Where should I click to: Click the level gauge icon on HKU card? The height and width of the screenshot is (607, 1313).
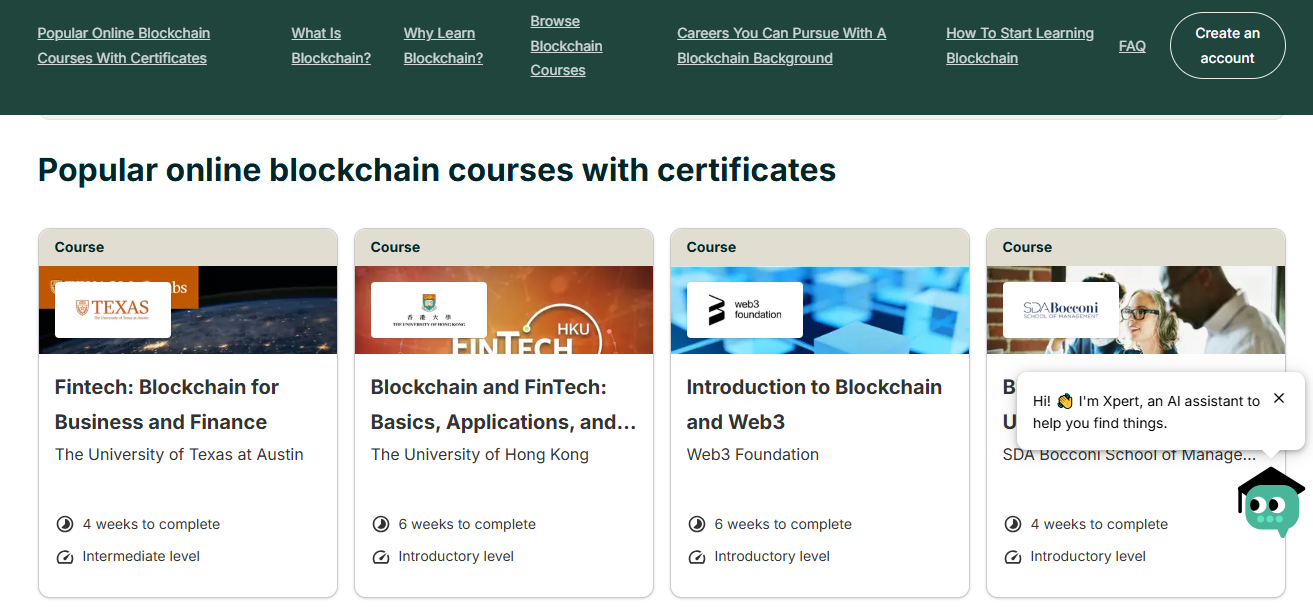(381, 557)
